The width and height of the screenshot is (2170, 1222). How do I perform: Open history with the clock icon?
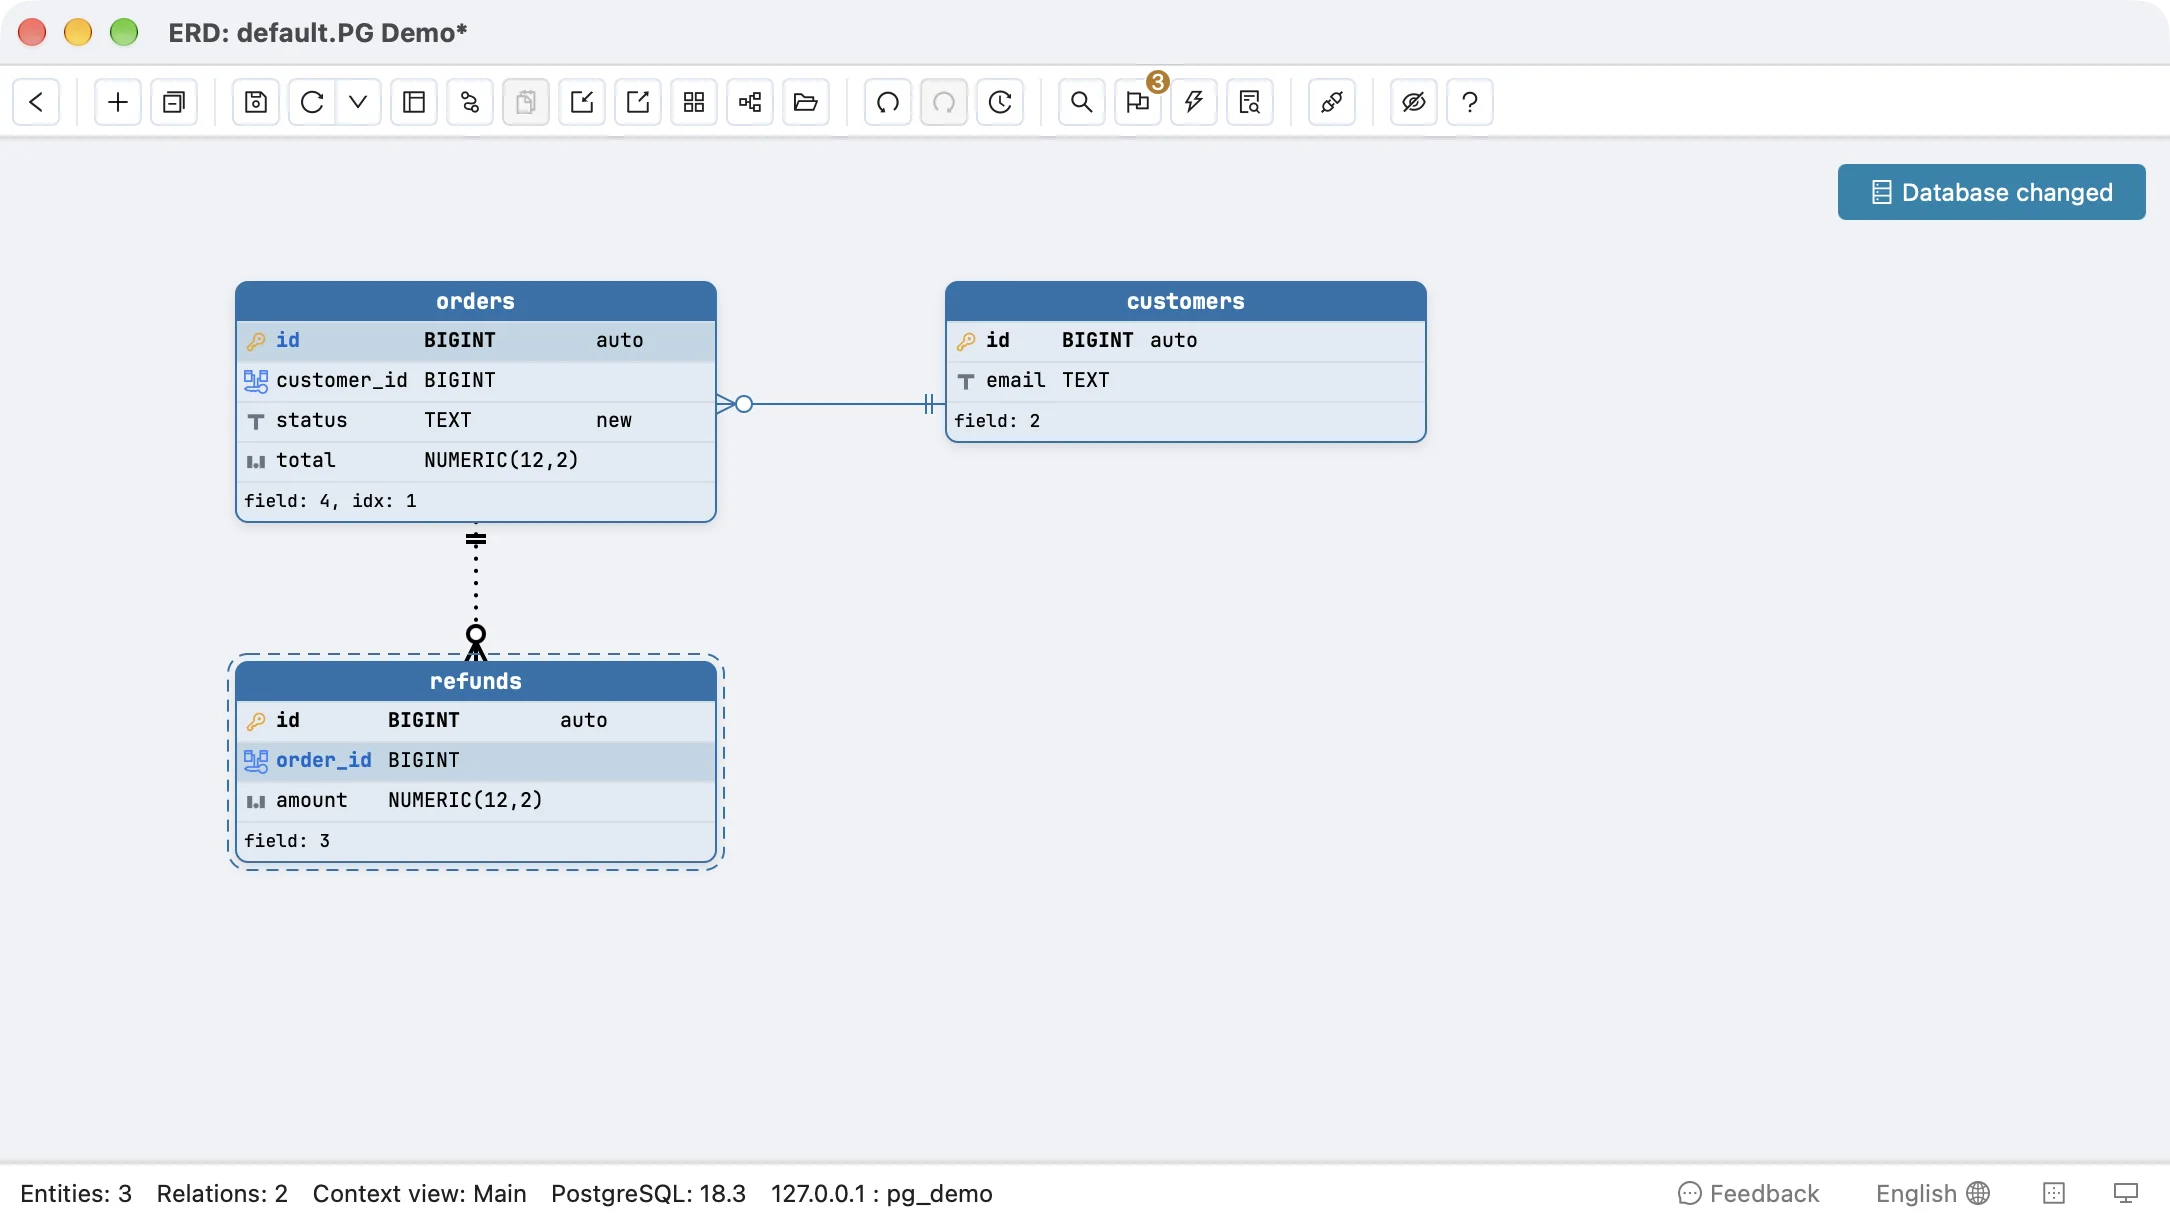[x=1000, y=102]
